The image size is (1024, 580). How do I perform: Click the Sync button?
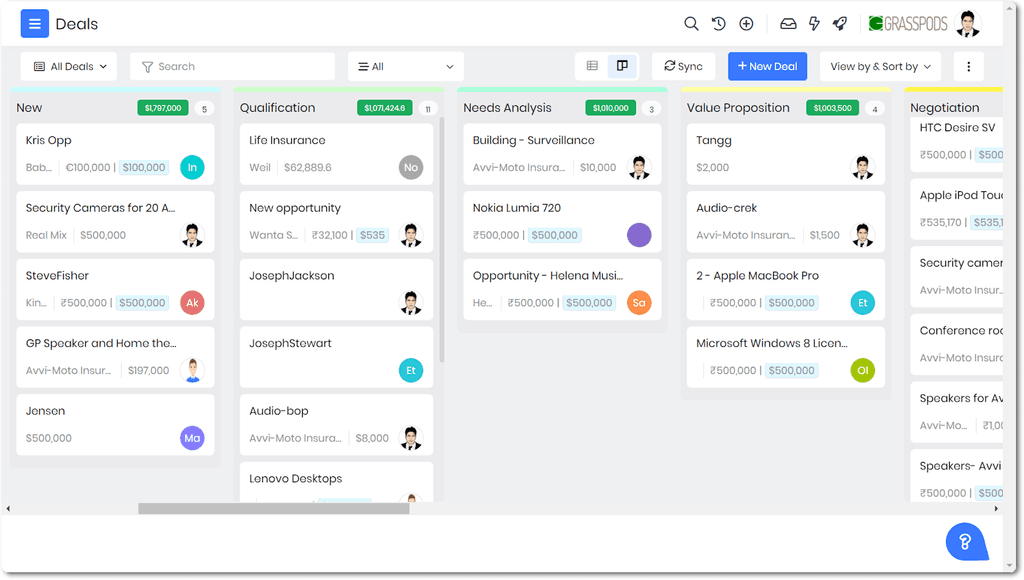(x=683, y=65)
